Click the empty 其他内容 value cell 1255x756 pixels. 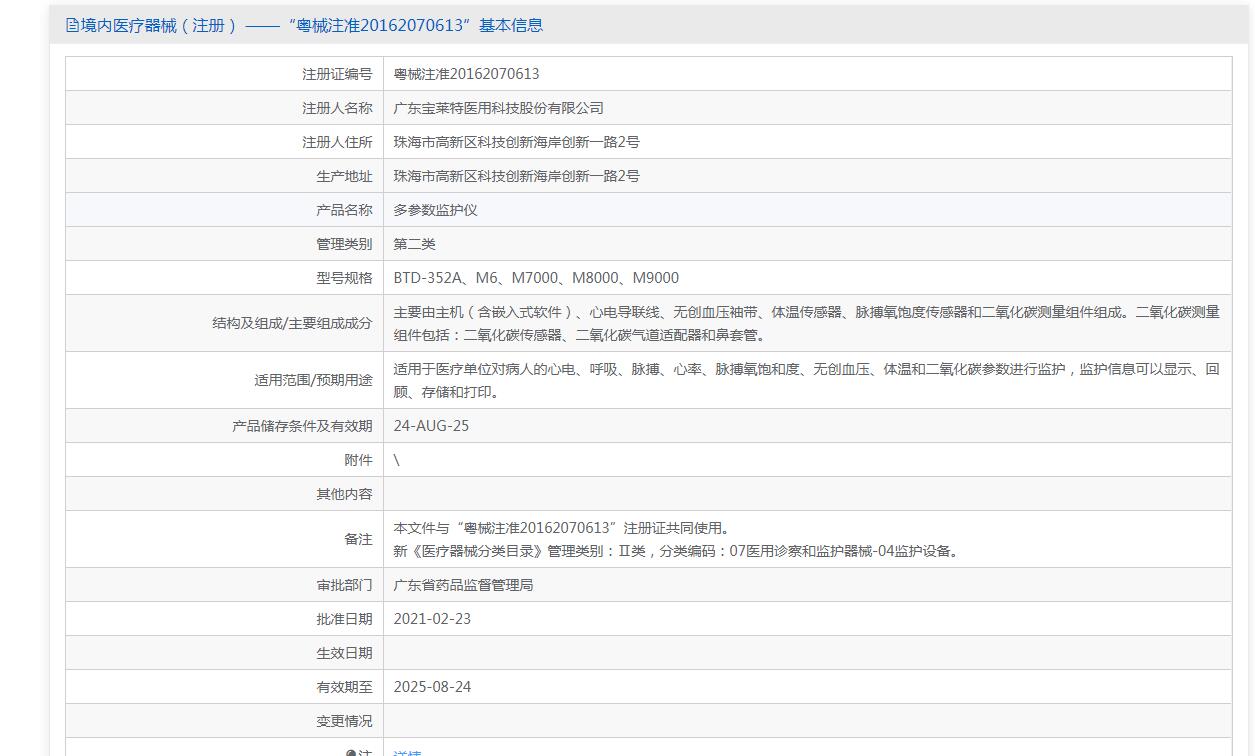[x=806, y=494]
